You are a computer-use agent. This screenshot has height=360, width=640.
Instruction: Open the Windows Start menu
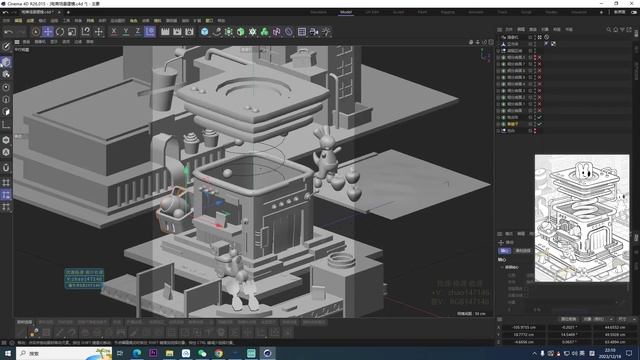click(x=7, y=353)
